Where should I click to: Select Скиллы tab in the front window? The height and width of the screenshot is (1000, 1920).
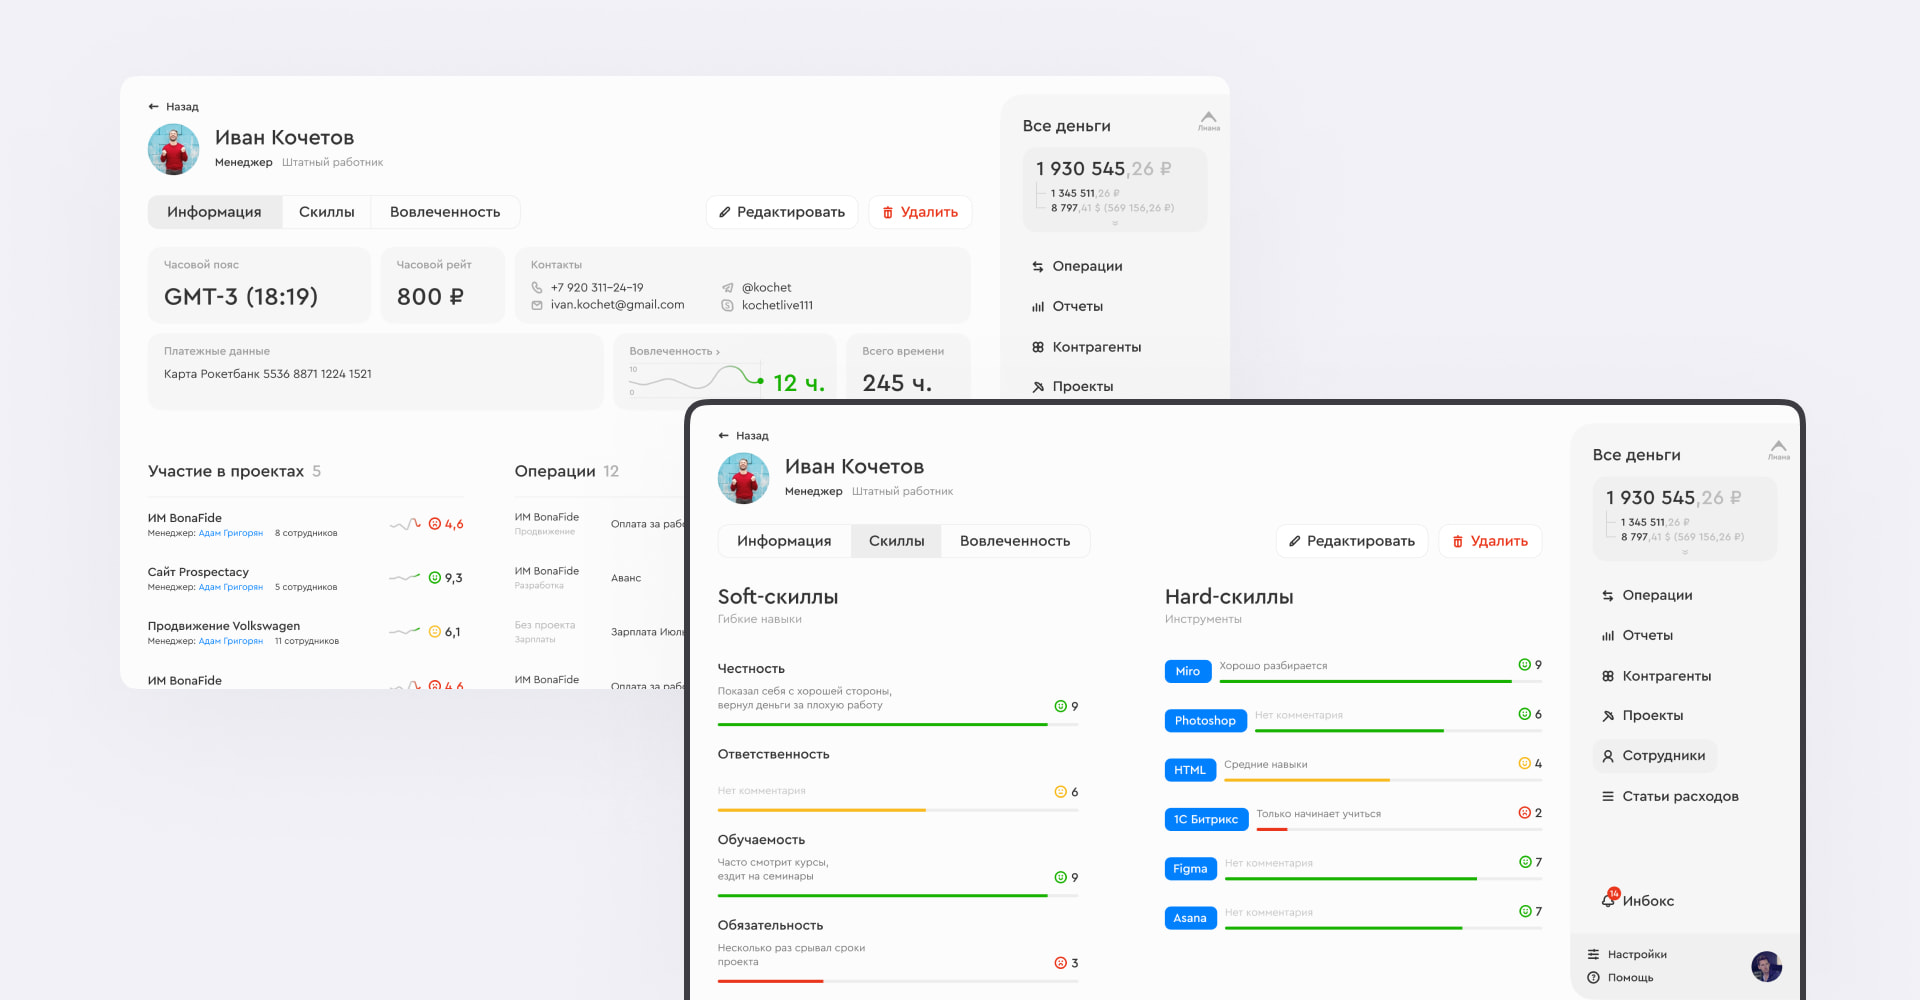point(896,541)
